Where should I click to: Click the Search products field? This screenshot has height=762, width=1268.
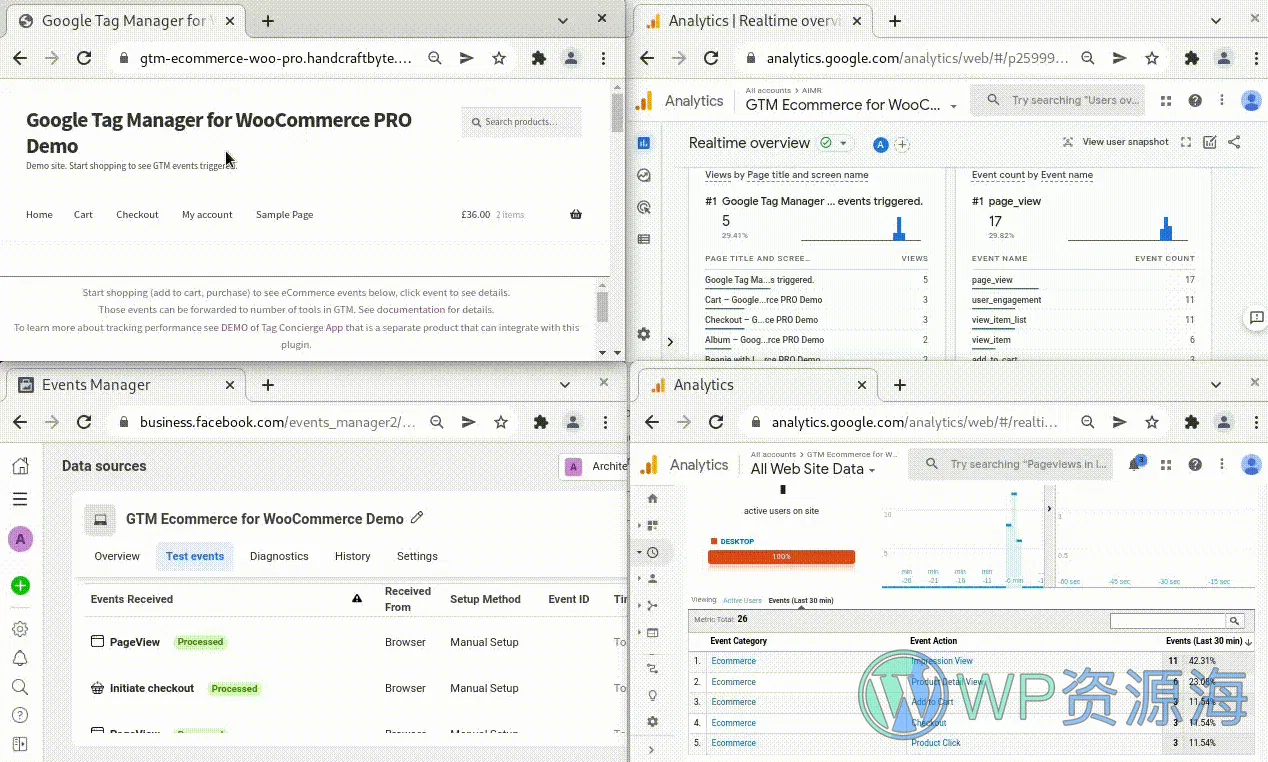[x=522, y=122]
